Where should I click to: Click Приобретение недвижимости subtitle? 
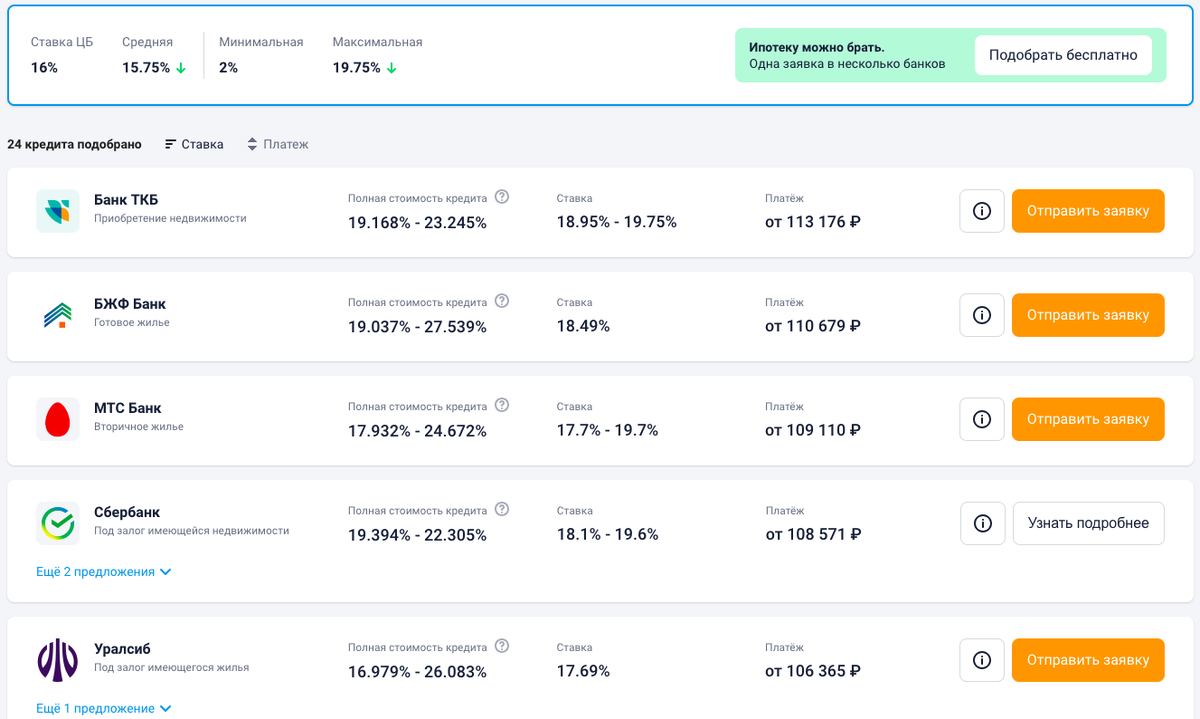point(170,218)
